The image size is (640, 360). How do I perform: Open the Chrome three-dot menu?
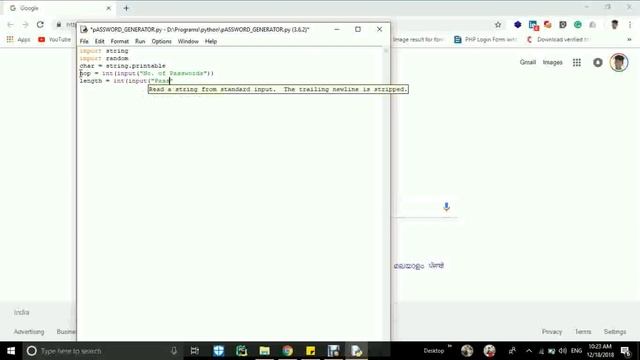pyautogui.click(x=630, y=25)
